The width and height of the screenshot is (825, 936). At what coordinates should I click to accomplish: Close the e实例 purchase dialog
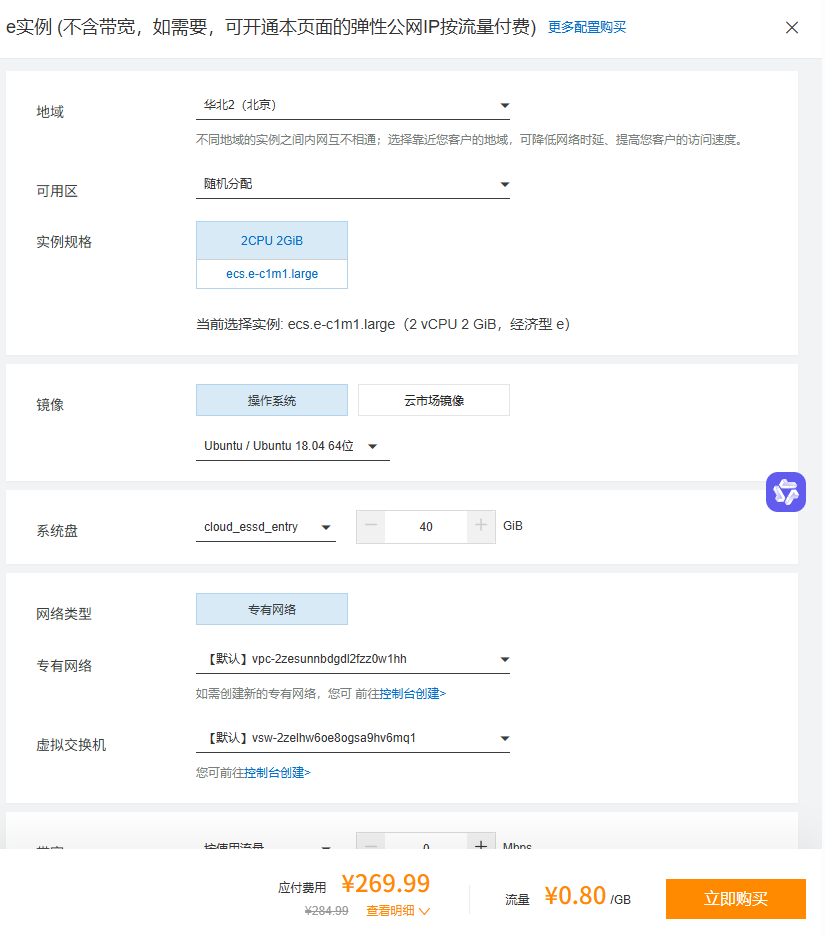[792, 27]
